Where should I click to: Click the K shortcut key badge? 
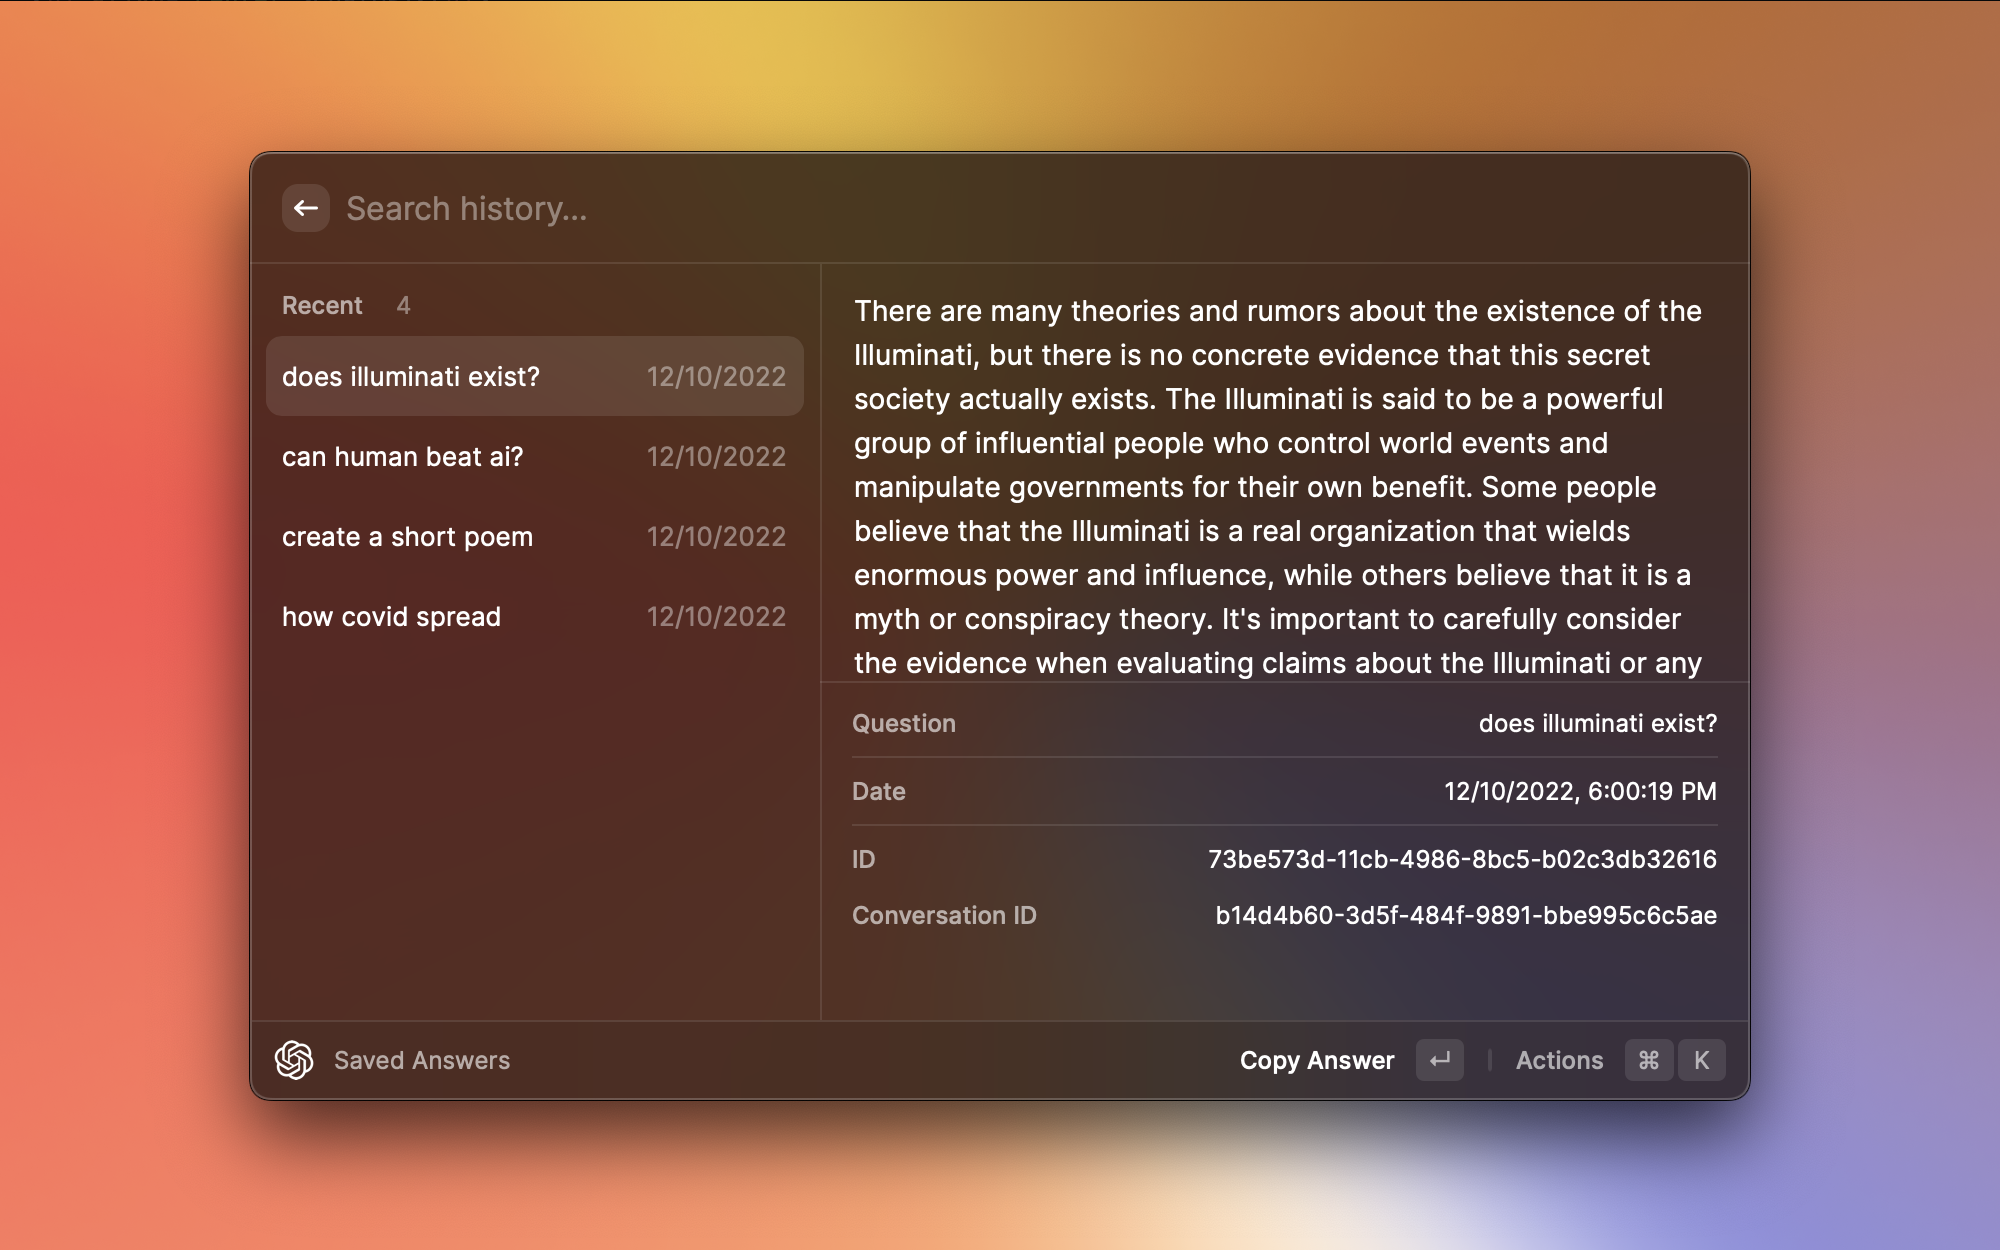tap(1701, 1060)
